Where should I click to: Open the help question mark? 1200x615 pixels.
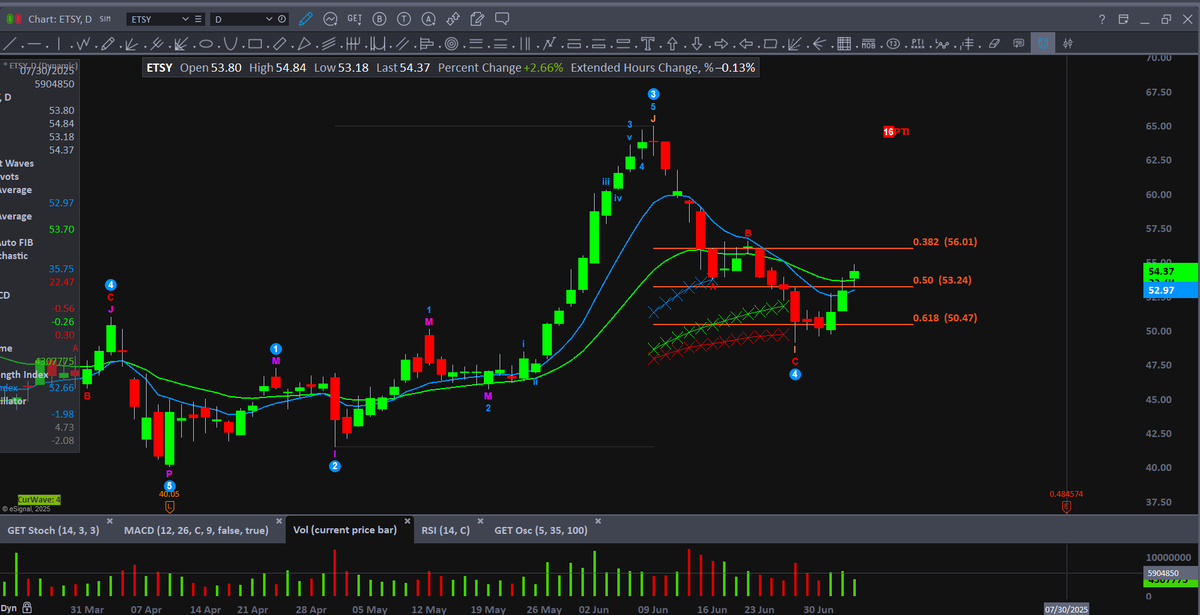pos(1101,19)
